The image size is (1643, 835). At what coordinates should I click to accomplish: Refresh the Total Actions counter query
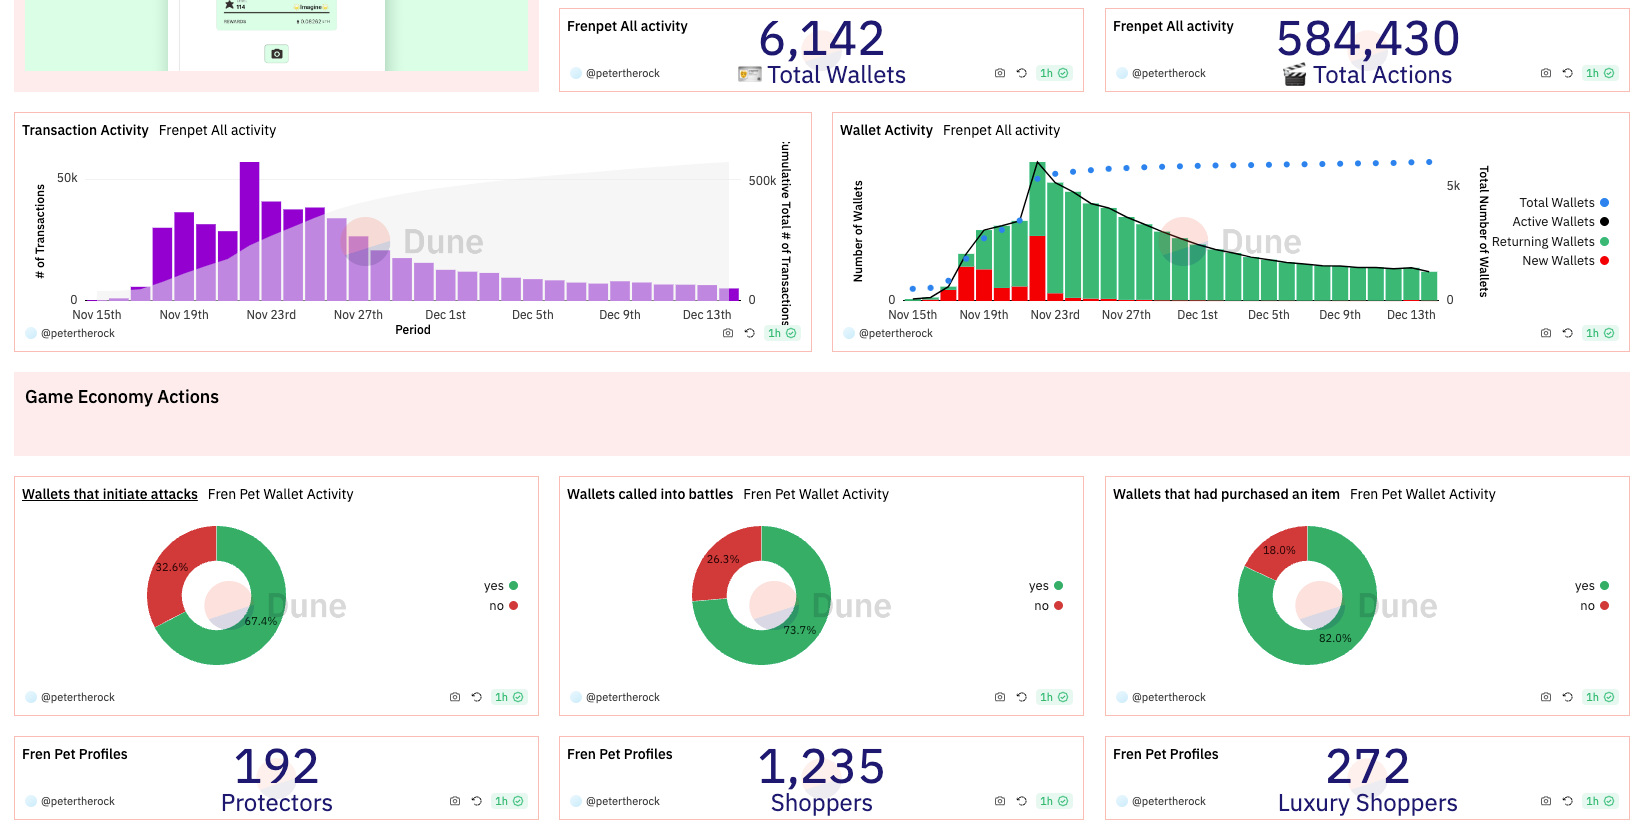pos(1568,73)
